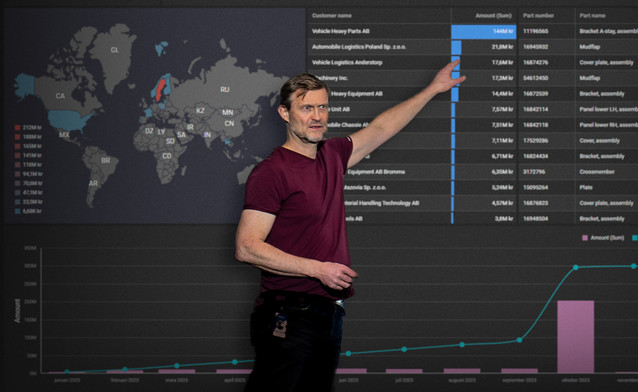Click the 212M kr legend color swatch

tap(17, 128)
